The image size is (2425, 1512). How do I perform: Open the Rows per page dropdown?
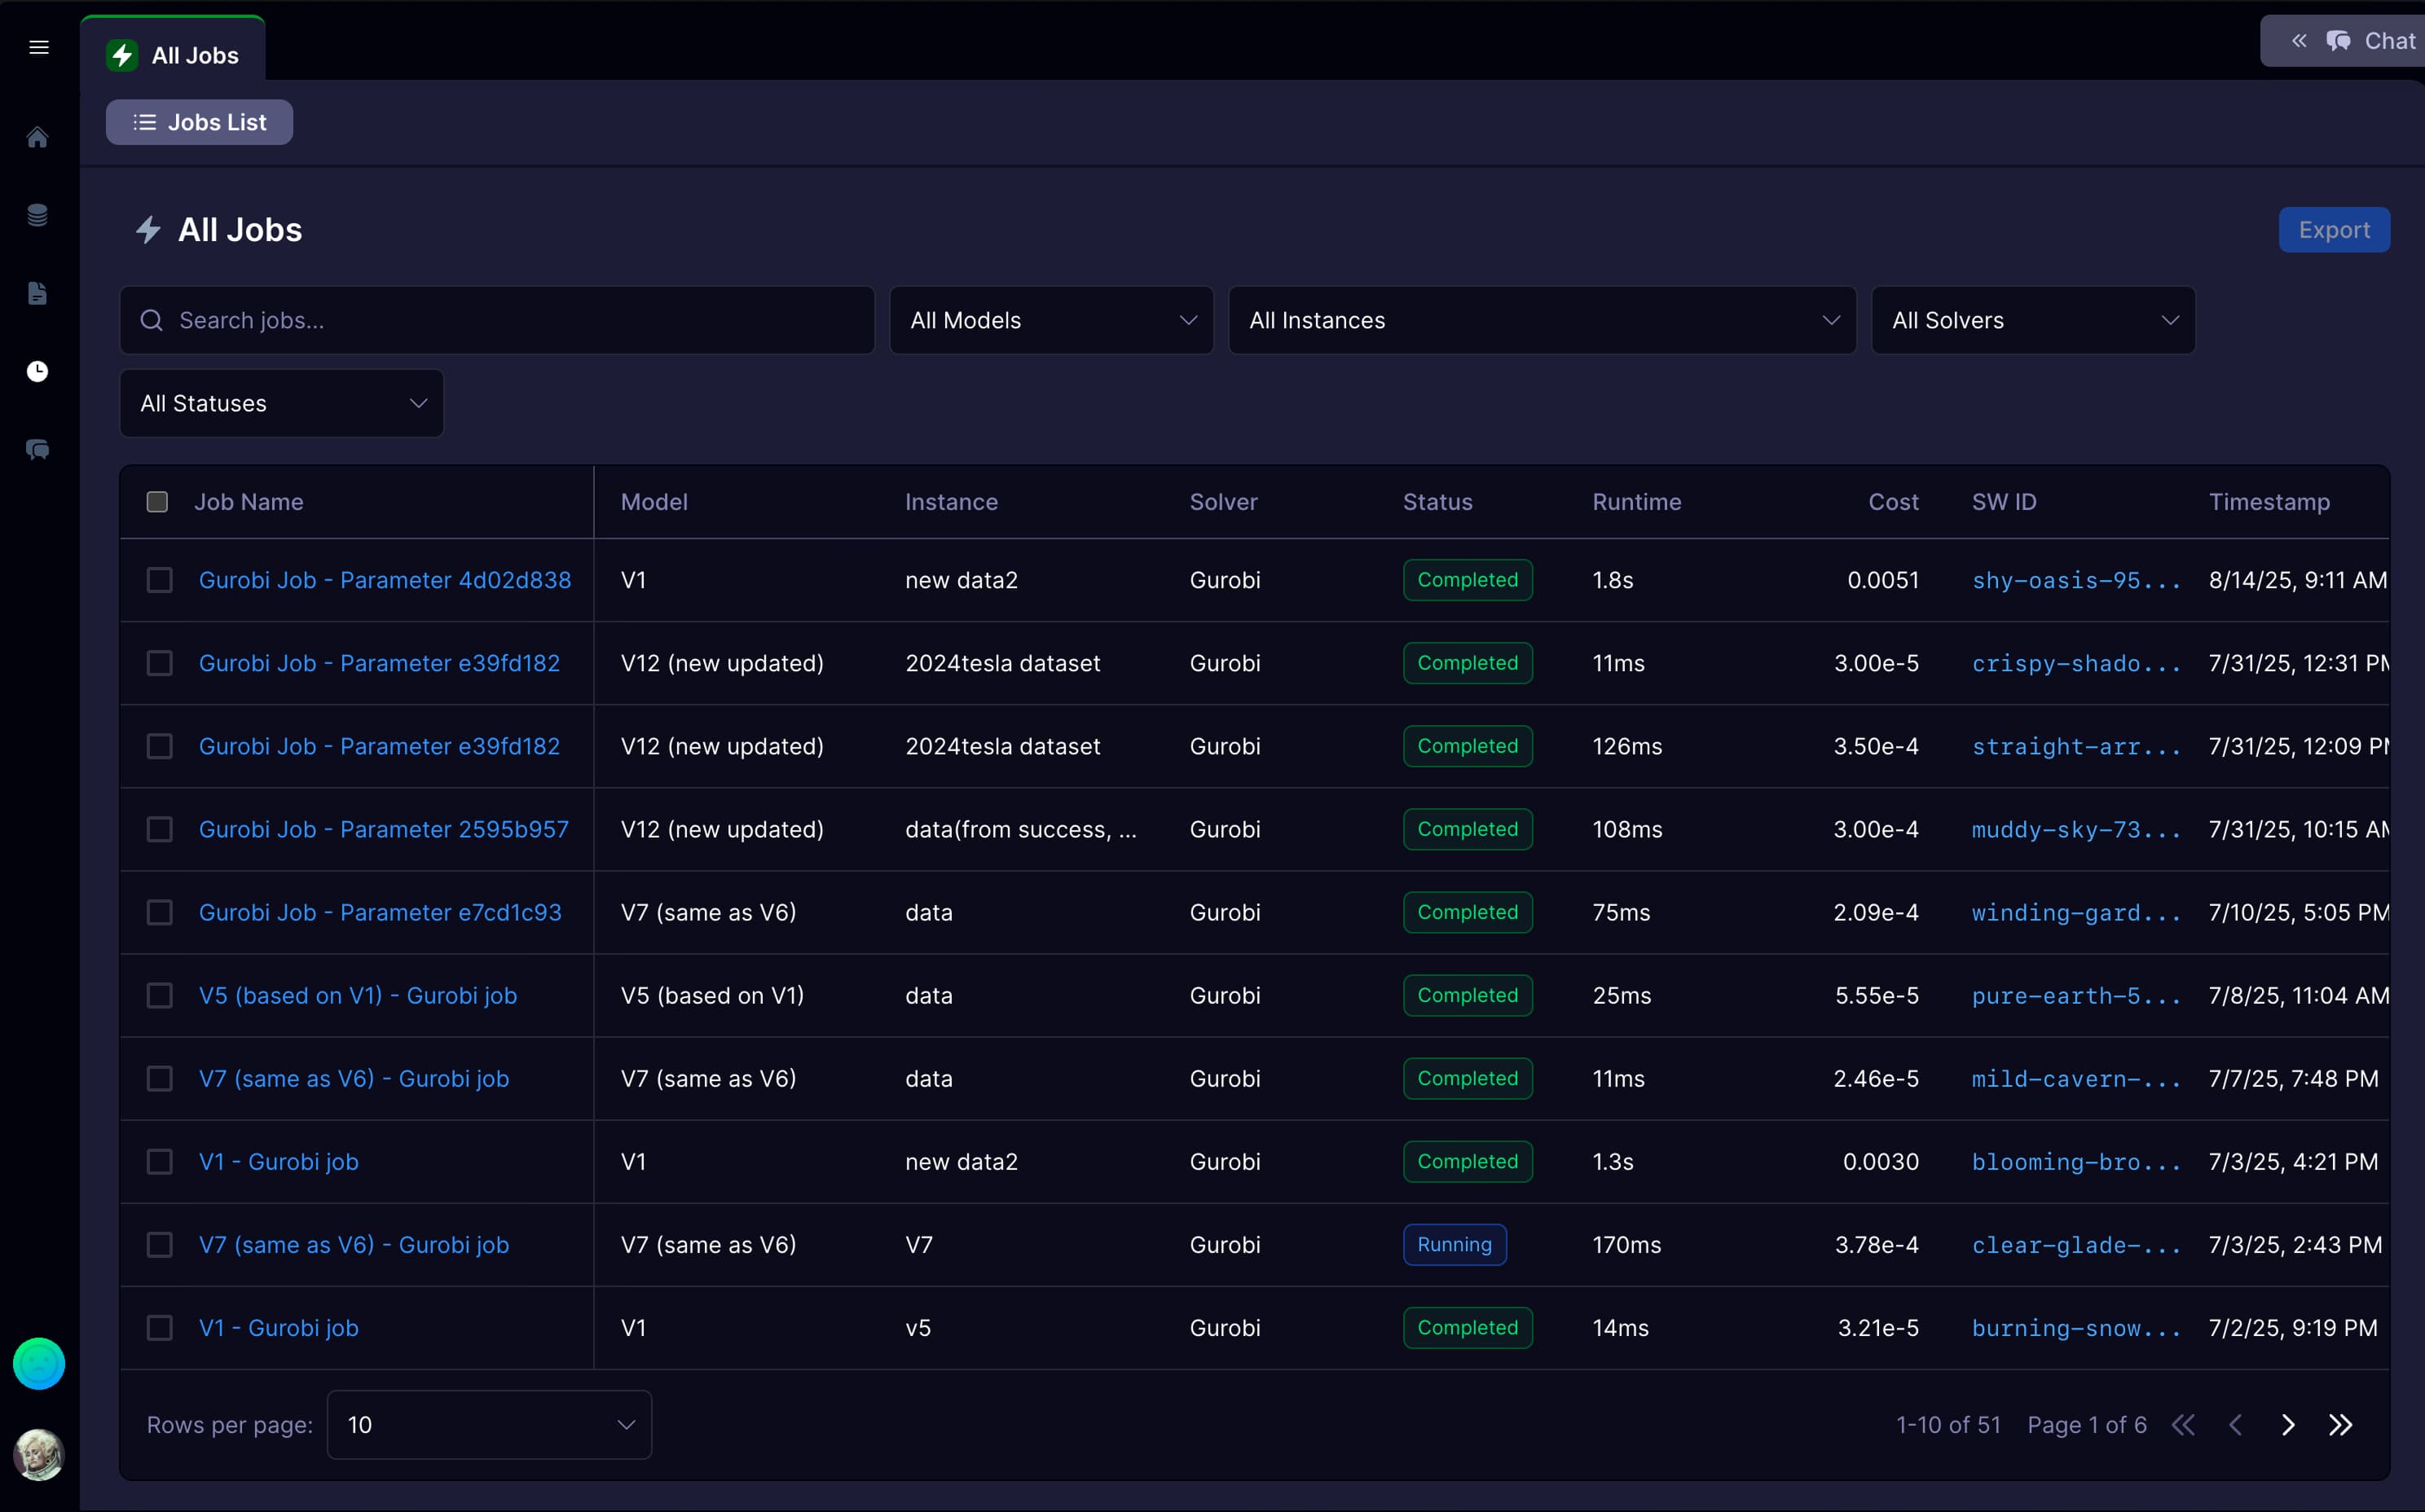click(489, 1425)
